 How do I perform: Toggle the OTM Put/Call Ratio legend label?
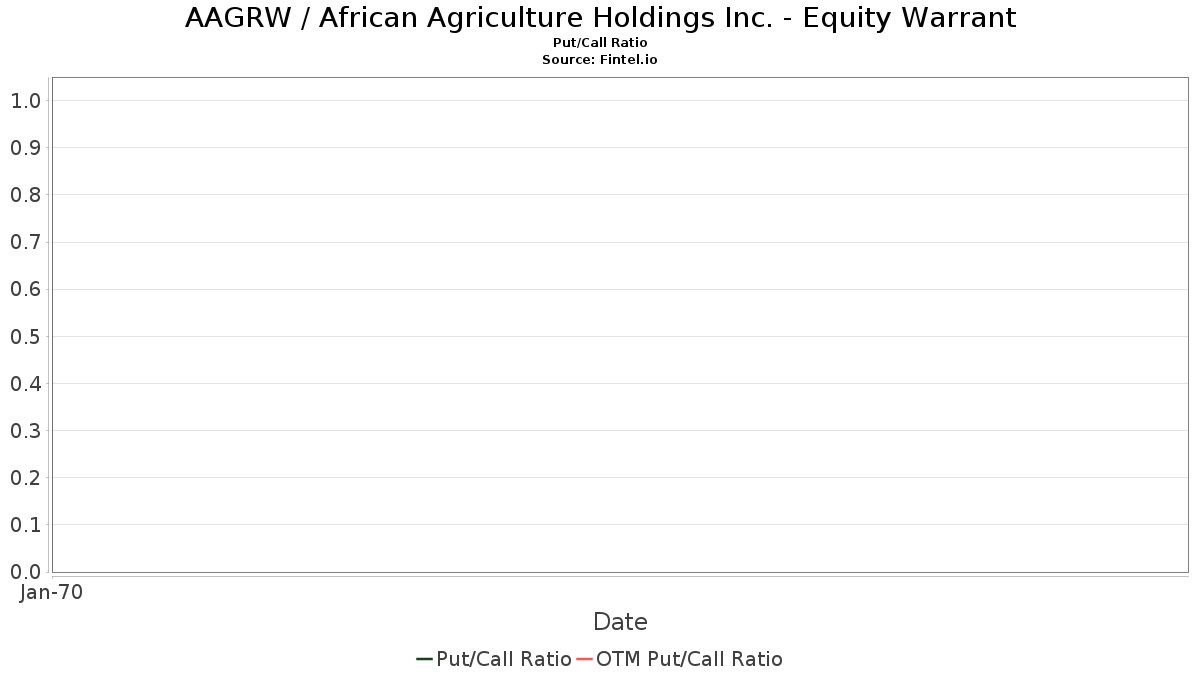coord(690,659)
